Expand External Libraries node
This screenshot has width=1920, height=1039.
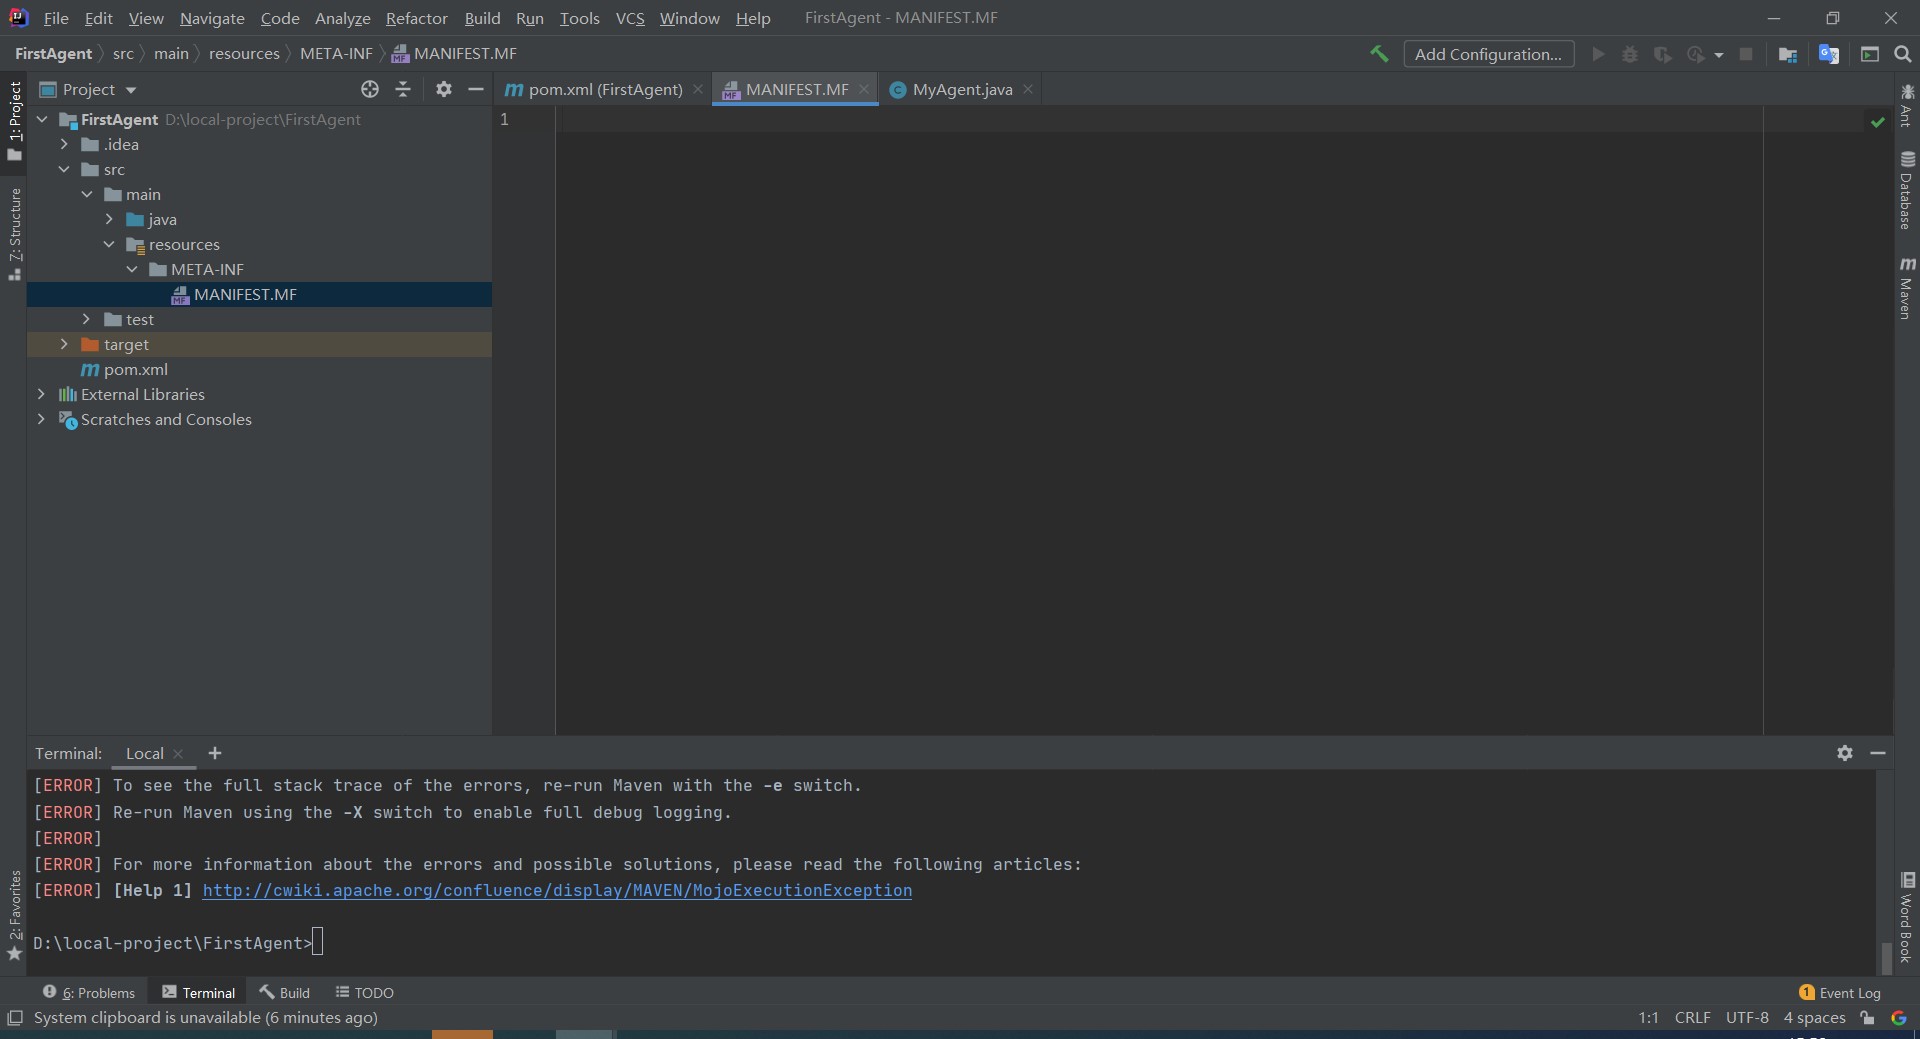(x=41, y=394)
